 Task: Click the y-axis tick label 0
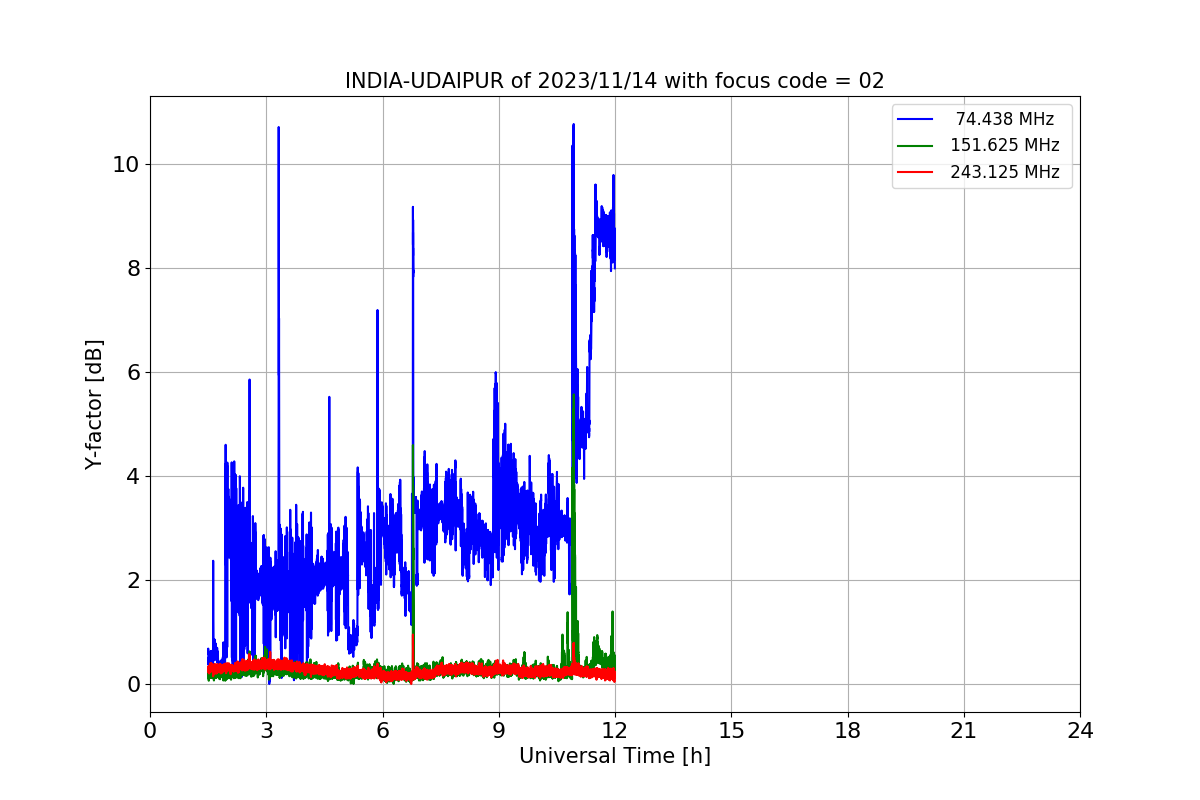pyautogui.click(x=132, y=684)
